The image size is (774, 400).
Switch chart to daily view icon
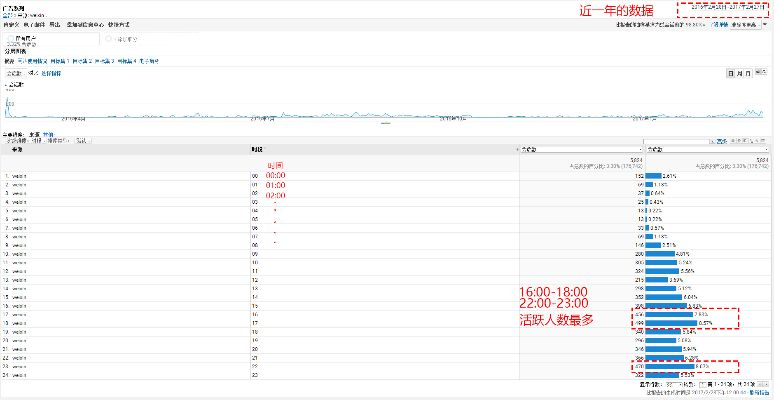[x=733, y=73]
